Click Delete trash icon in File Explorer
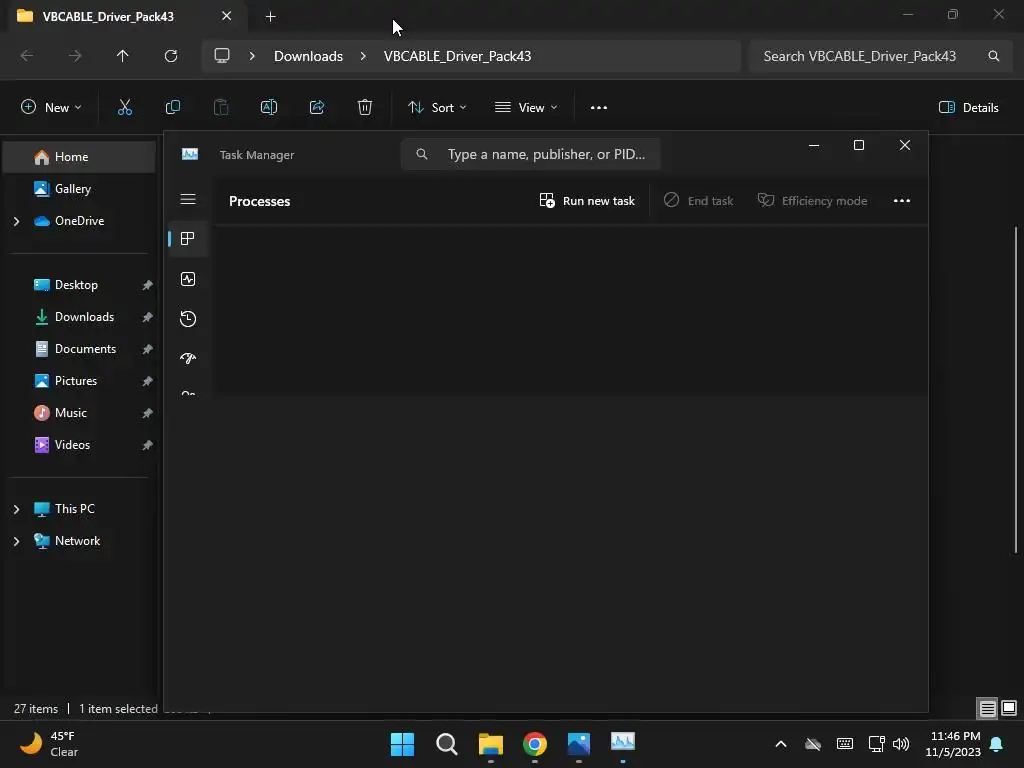 [x=365, y=108]
